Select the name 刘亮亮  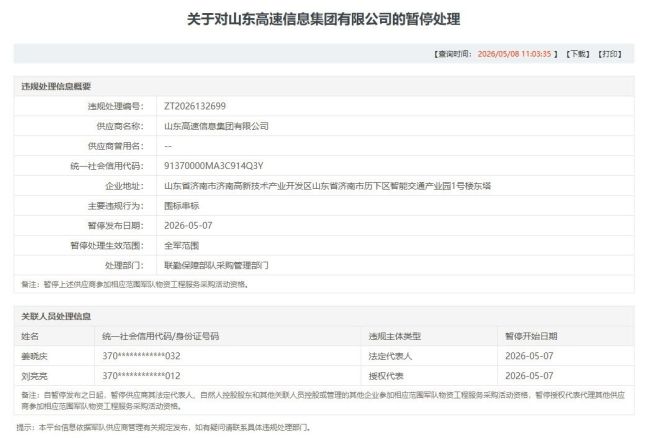coord(34,376)
